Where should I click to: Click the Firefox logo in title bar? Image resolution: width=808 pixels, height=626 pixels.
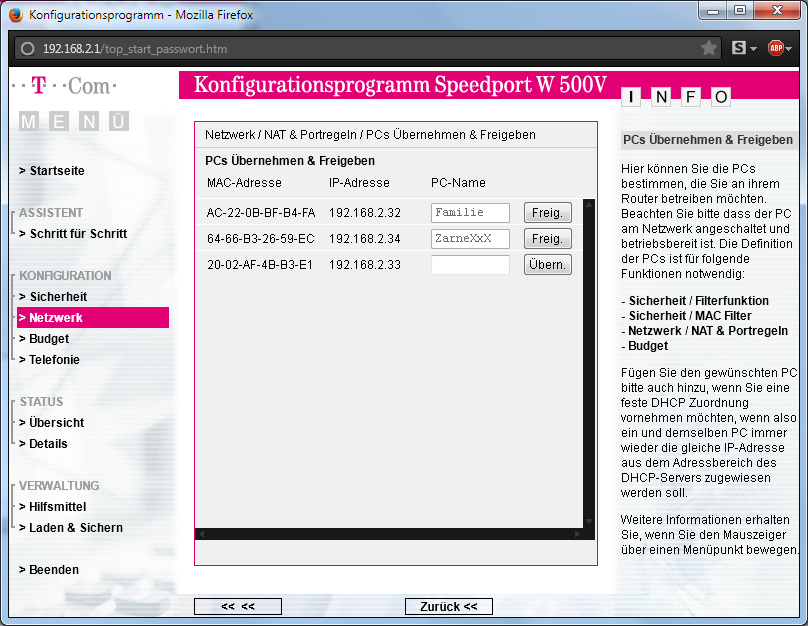(x=16, y=15)
